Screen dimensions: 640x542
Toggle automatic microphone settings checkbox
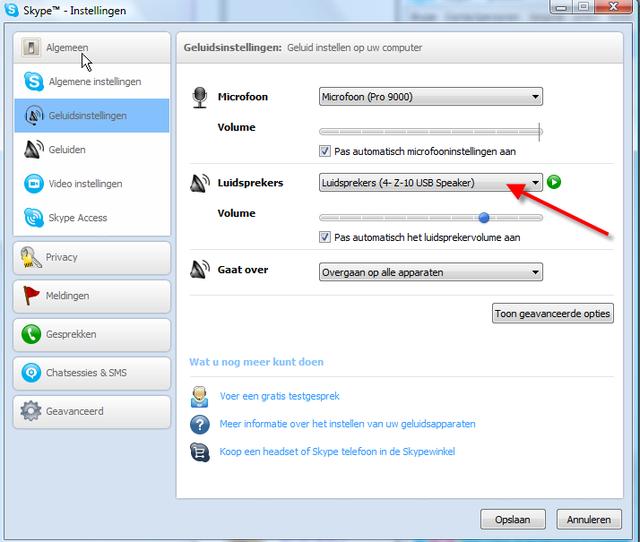(x=325, y=151)
